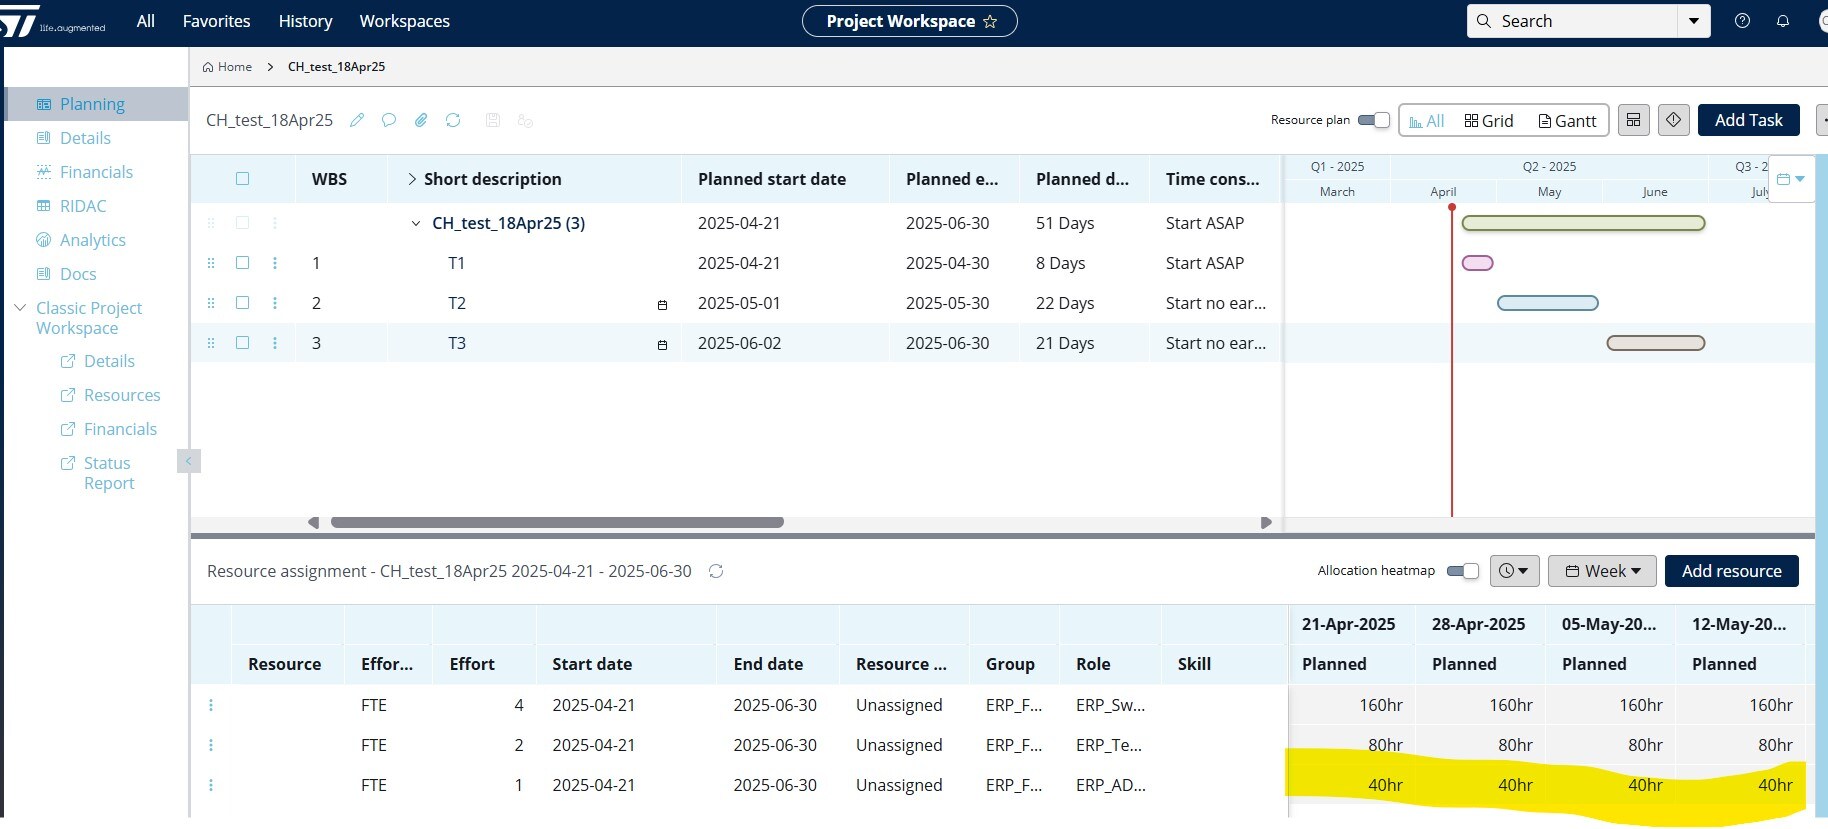Image resolution: width=1828 pixels, height=829 pixels.
Task: Click the pencil edit icon beside CH_test_18Apr25
Action: point(357,120)
